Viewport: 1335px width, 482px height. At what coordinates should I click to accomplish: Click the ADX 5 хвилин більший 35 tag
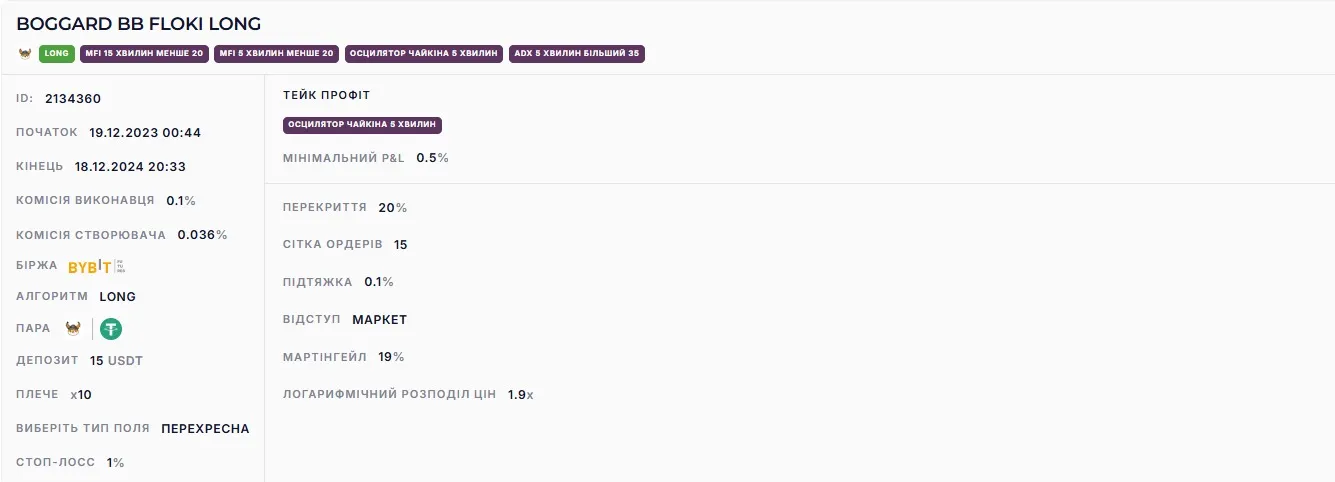576,54
